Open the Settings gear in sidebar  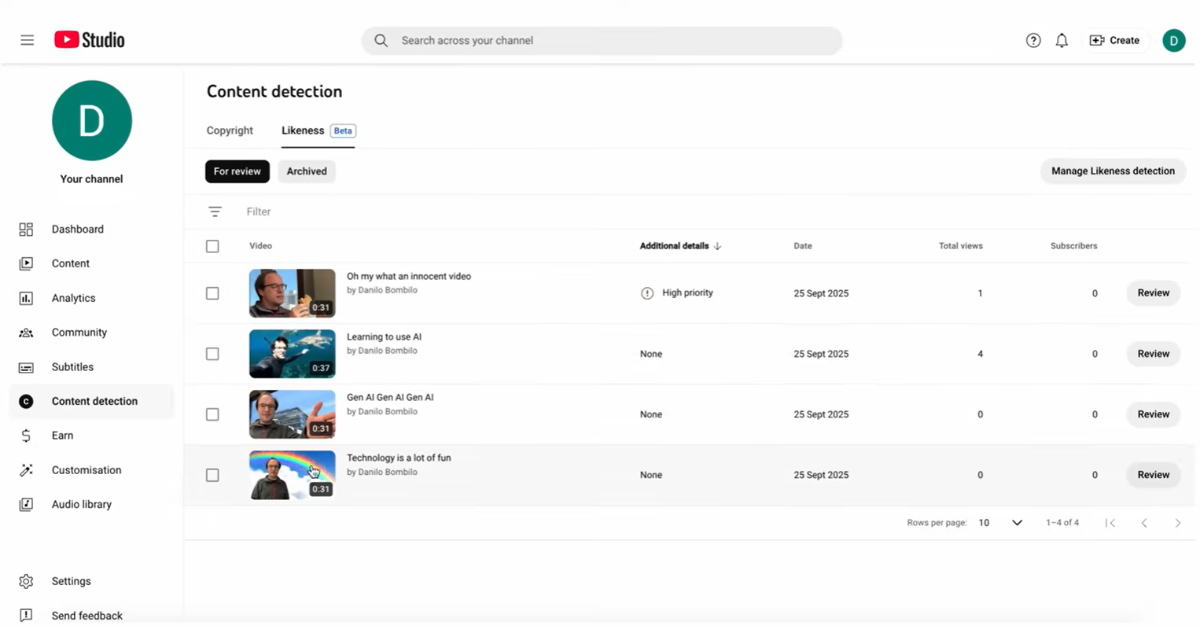coord(26,581)
